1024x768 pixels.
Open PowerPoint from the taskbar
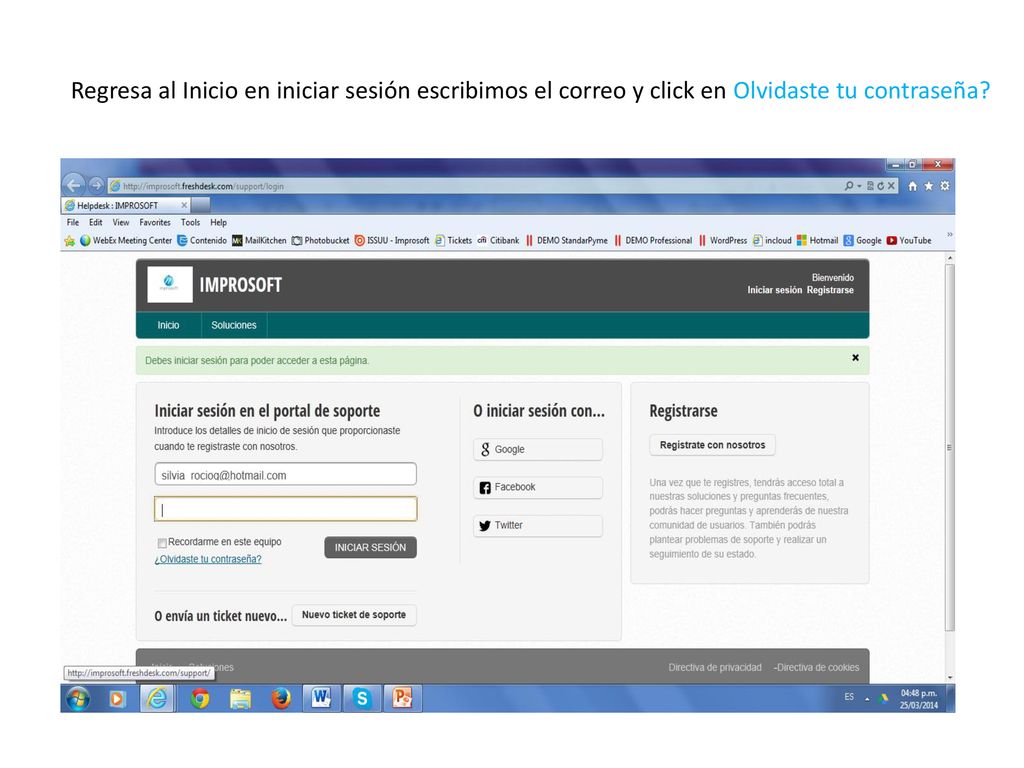click(402, 699)
